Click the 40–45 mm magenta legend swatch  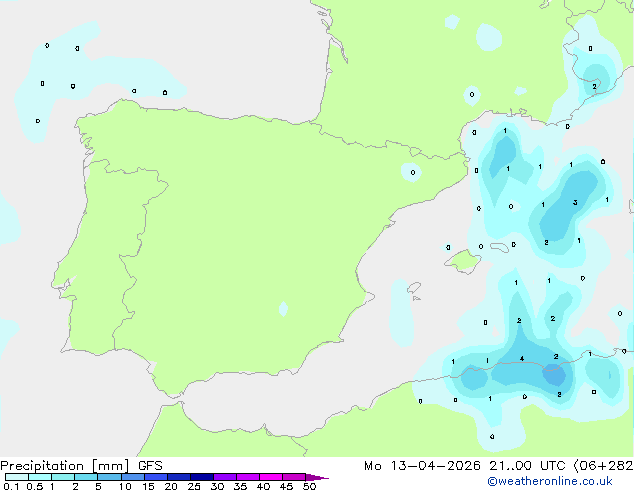tap(271, 477)
